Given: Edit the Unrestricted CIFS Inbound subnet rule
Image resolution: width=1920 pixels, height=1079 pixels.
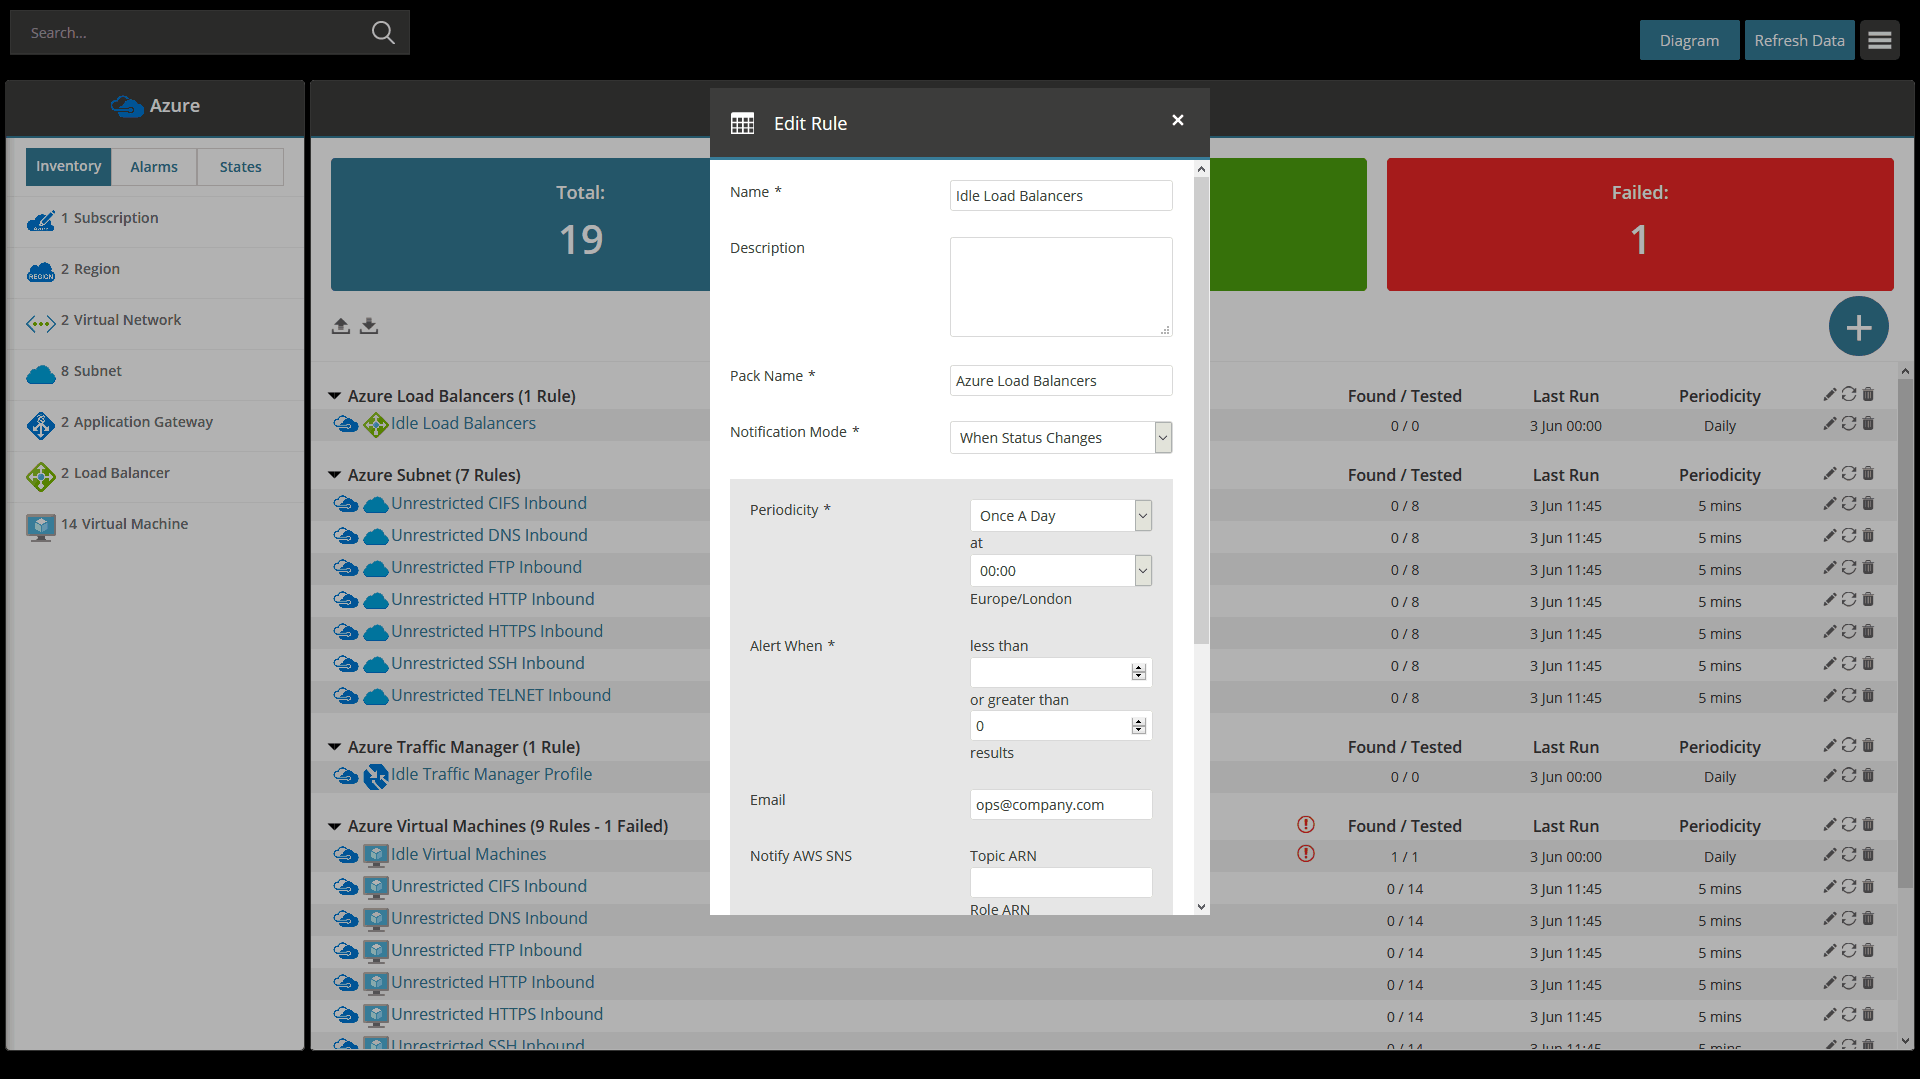Looking at the screenshot, I should pos(1829,504).
